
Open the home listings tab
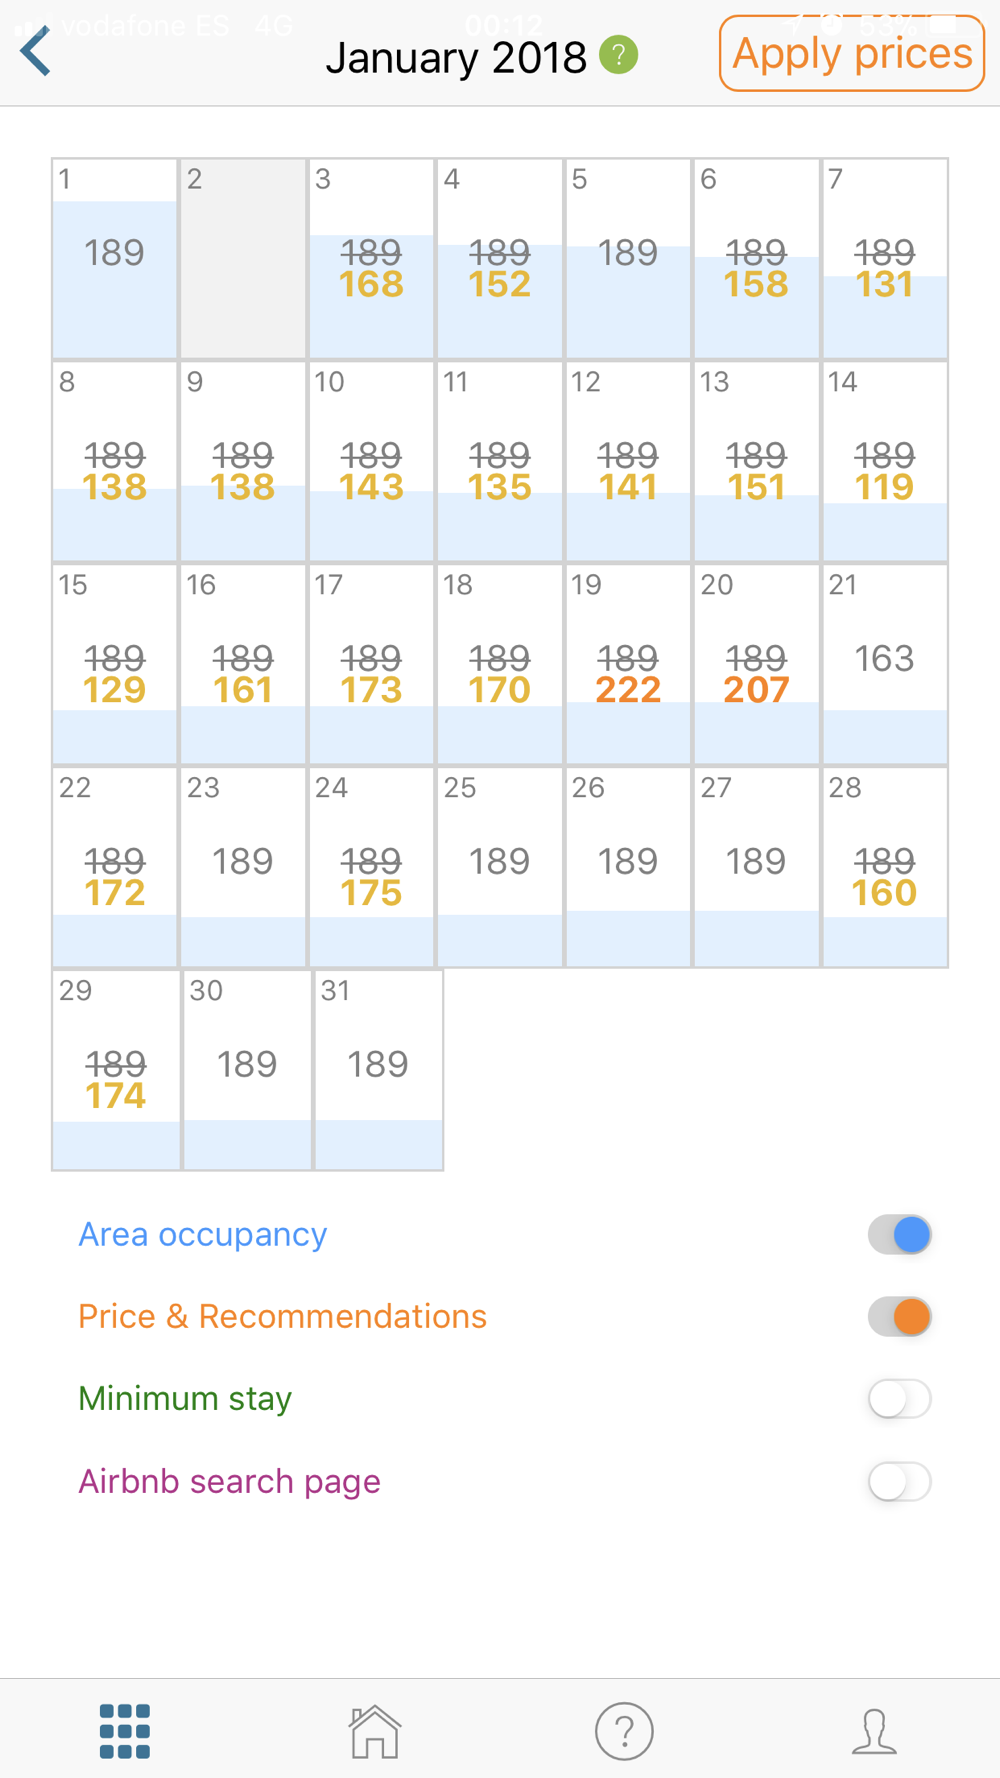click(x=375, y=1731)
